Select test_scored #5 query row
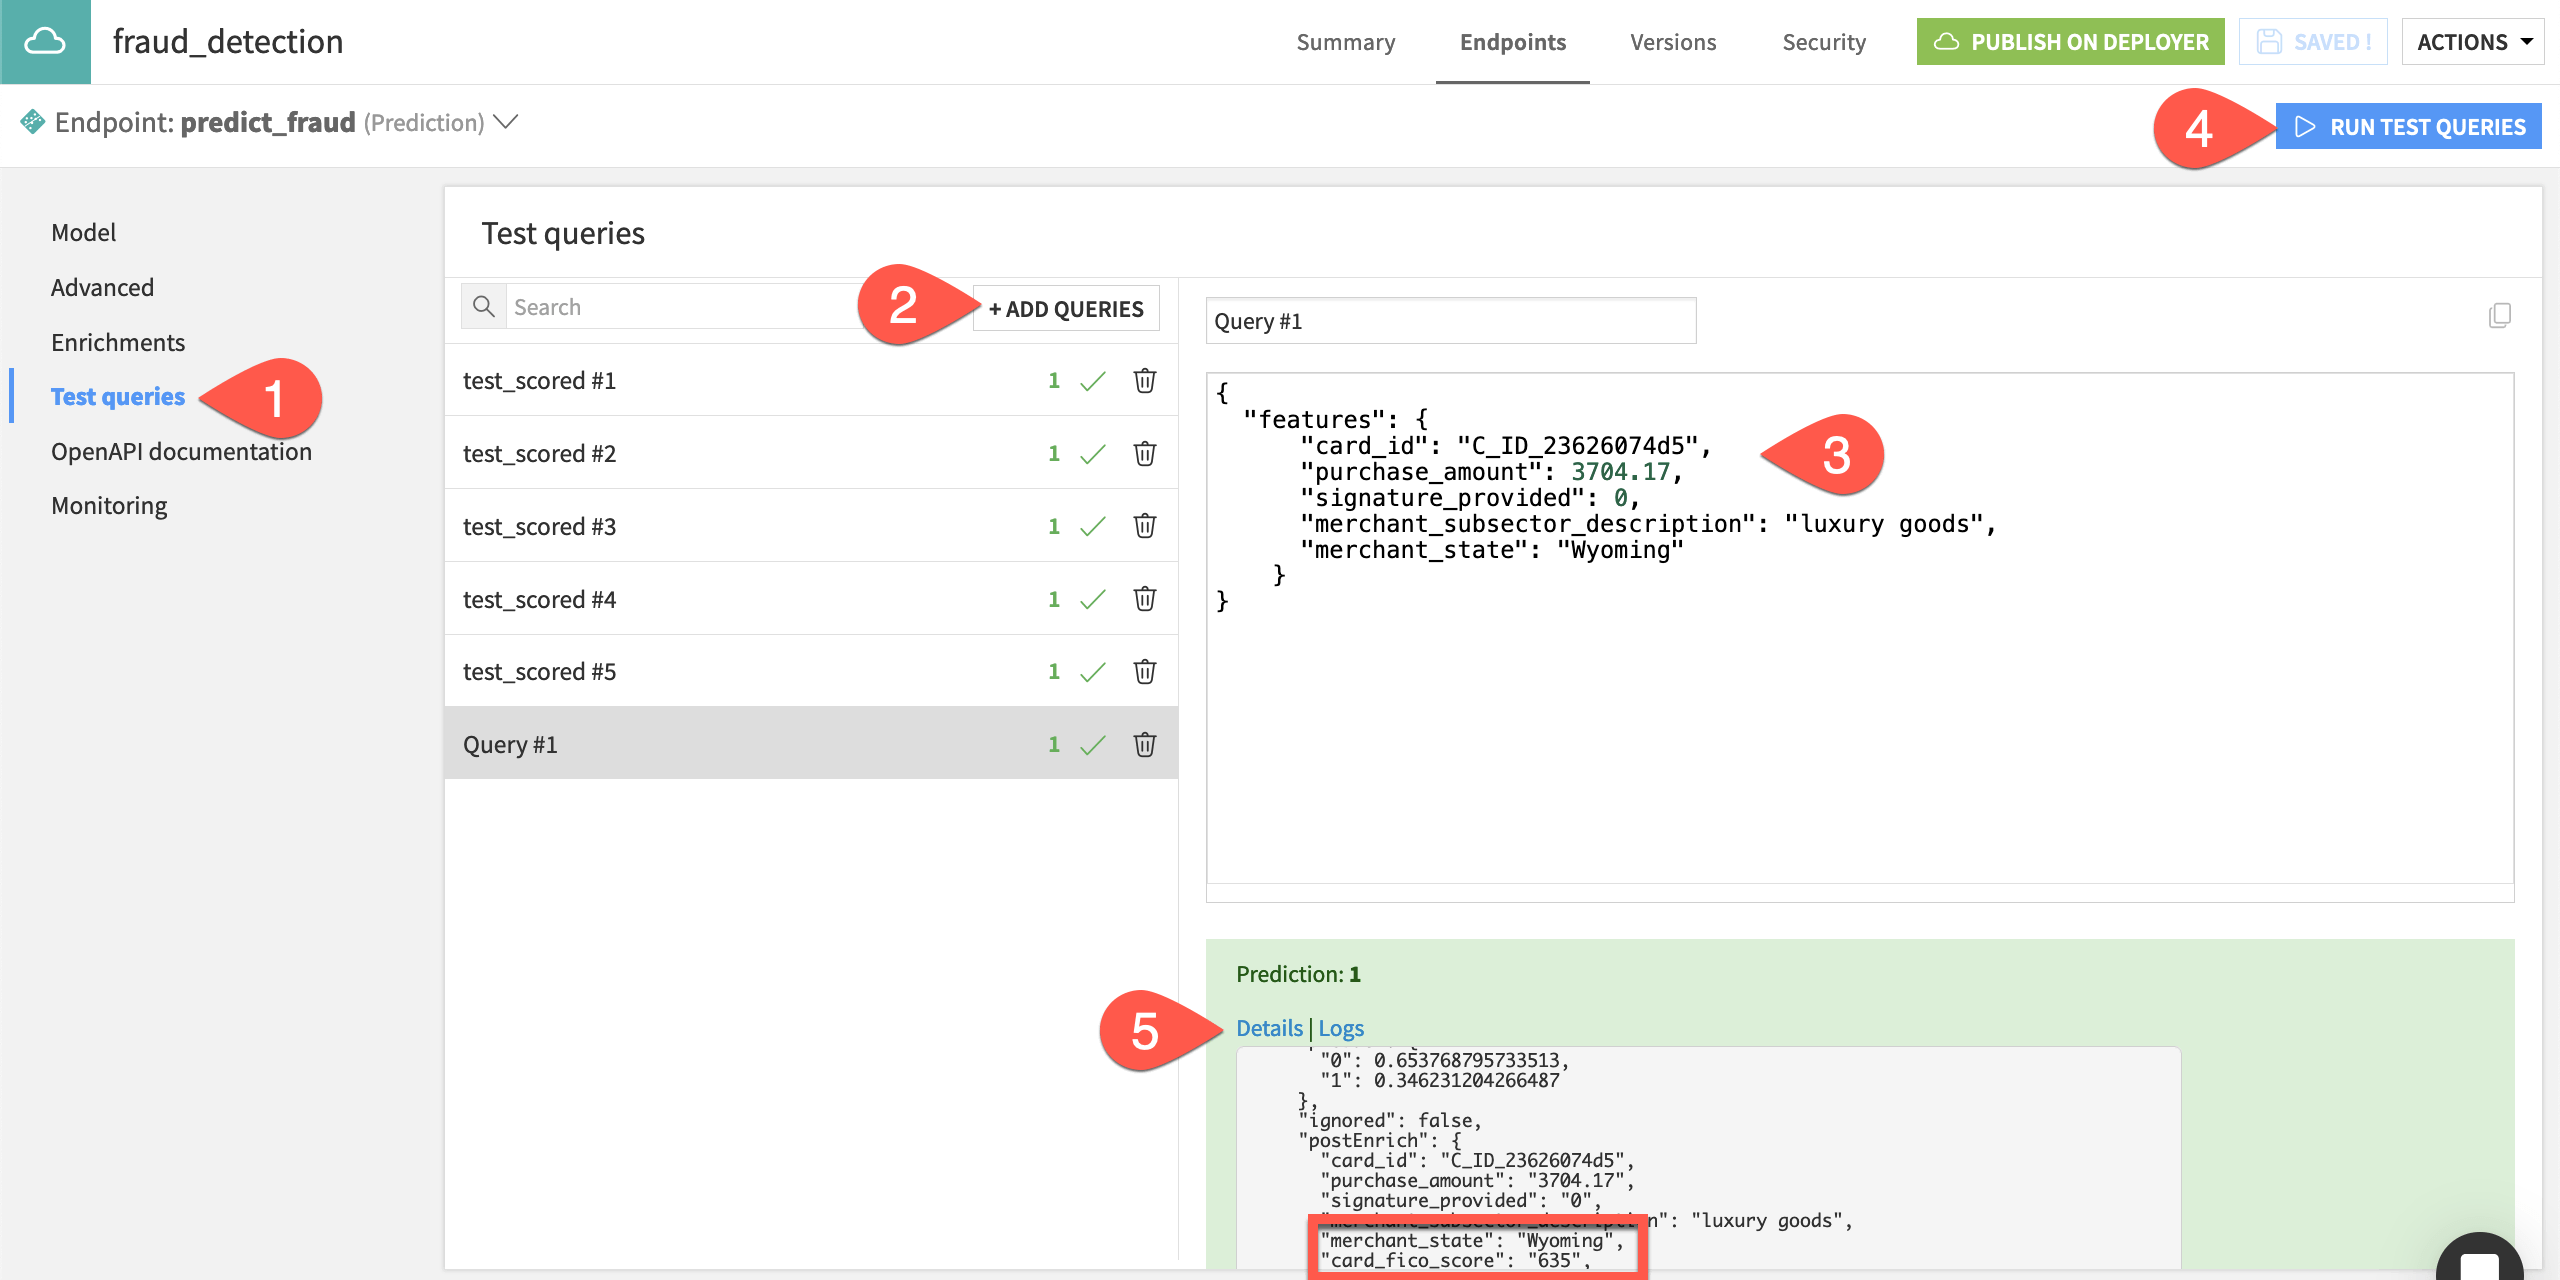The height and width of the screenshot is (1280, 2560). (x=811, y=671)
